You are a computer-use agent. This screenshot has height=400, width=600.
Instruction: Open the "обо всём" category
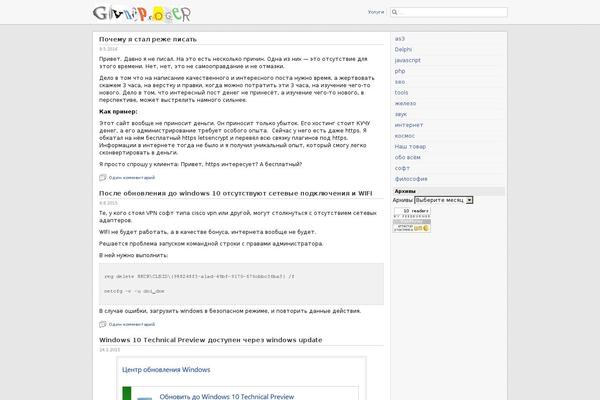[x=408, y=157]
